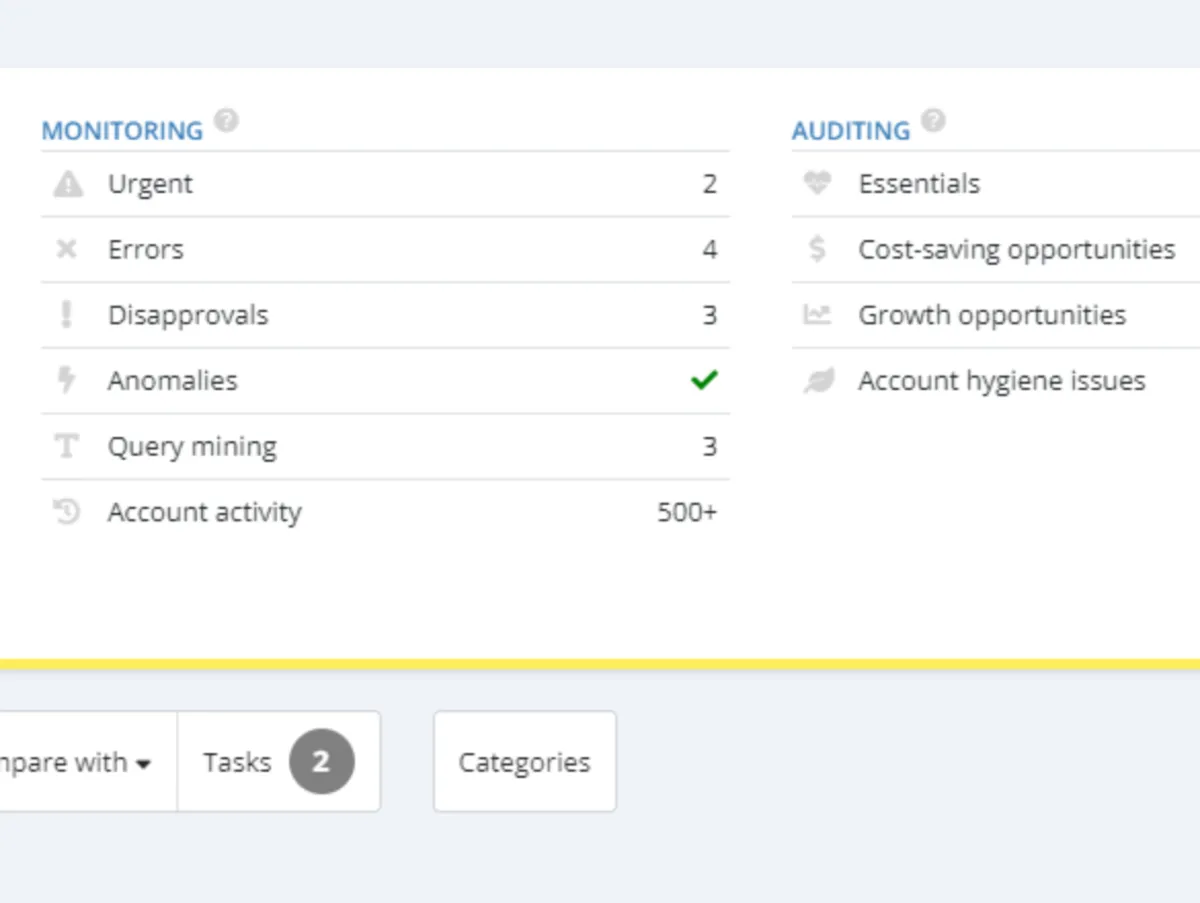Image resolution: width=1200 pixels, height=903 pixels.
Task: Click the MONITORING section heading
Action: pos(122,131)
